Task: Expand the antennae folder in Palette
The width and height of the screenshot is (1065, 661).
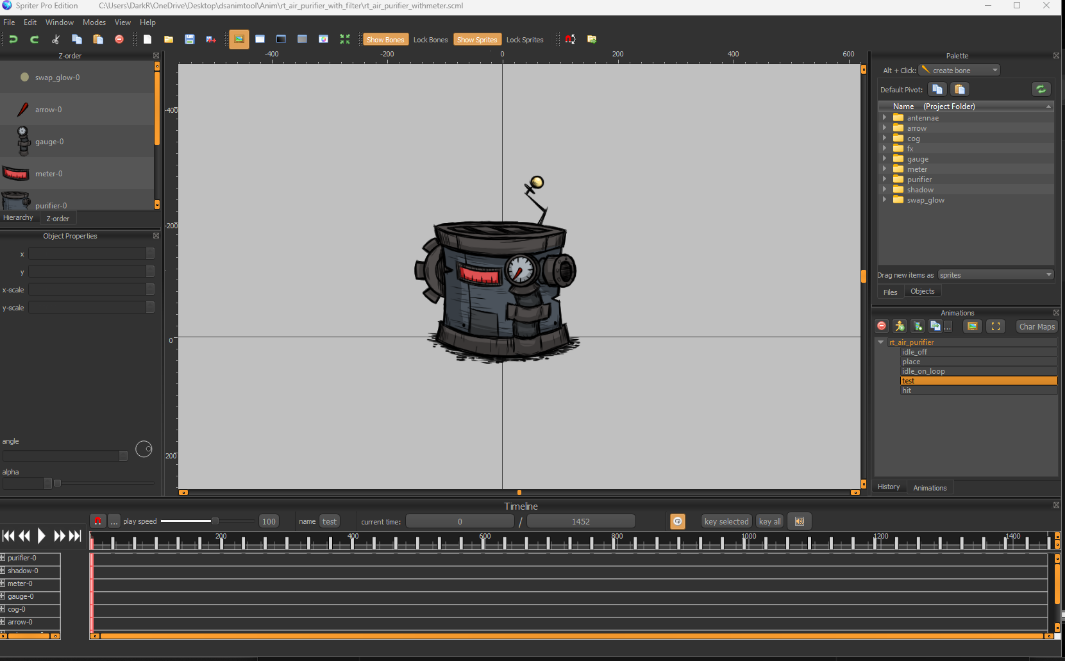Action: [x=885, y=118]
